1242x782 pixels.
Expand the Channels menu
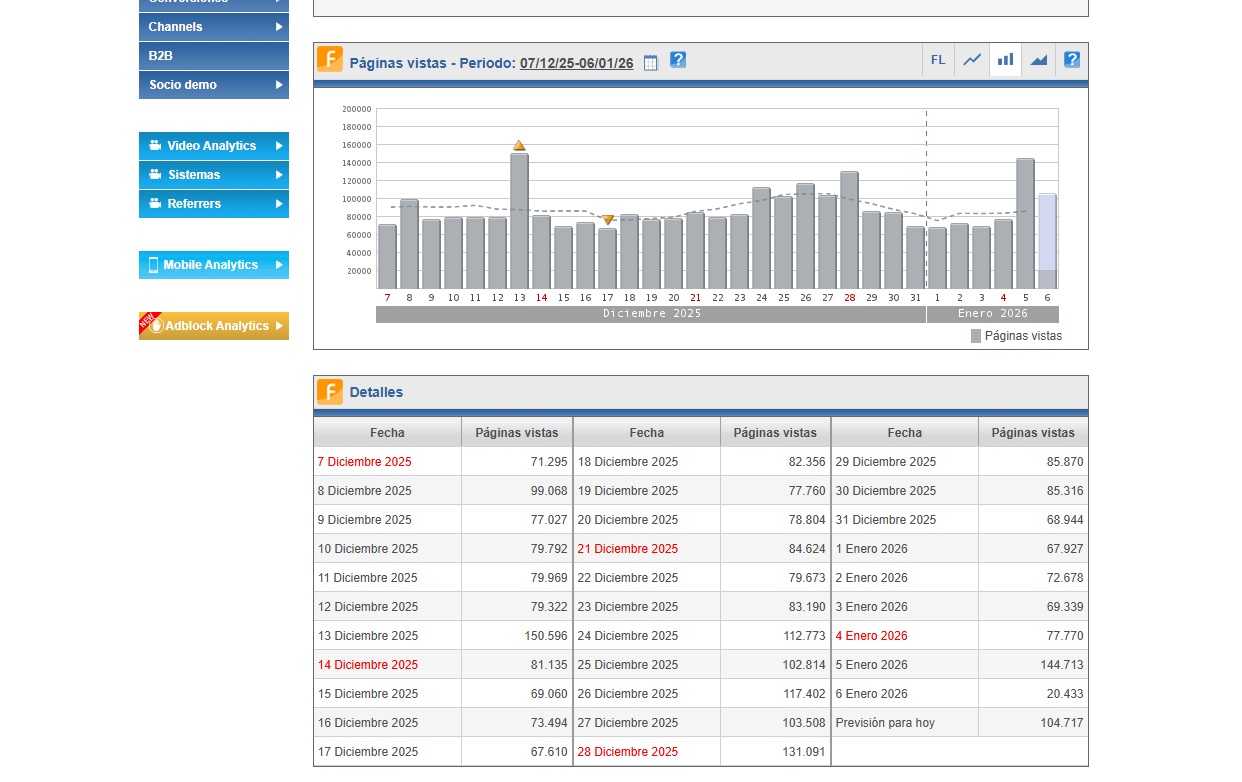coord(214,27)
